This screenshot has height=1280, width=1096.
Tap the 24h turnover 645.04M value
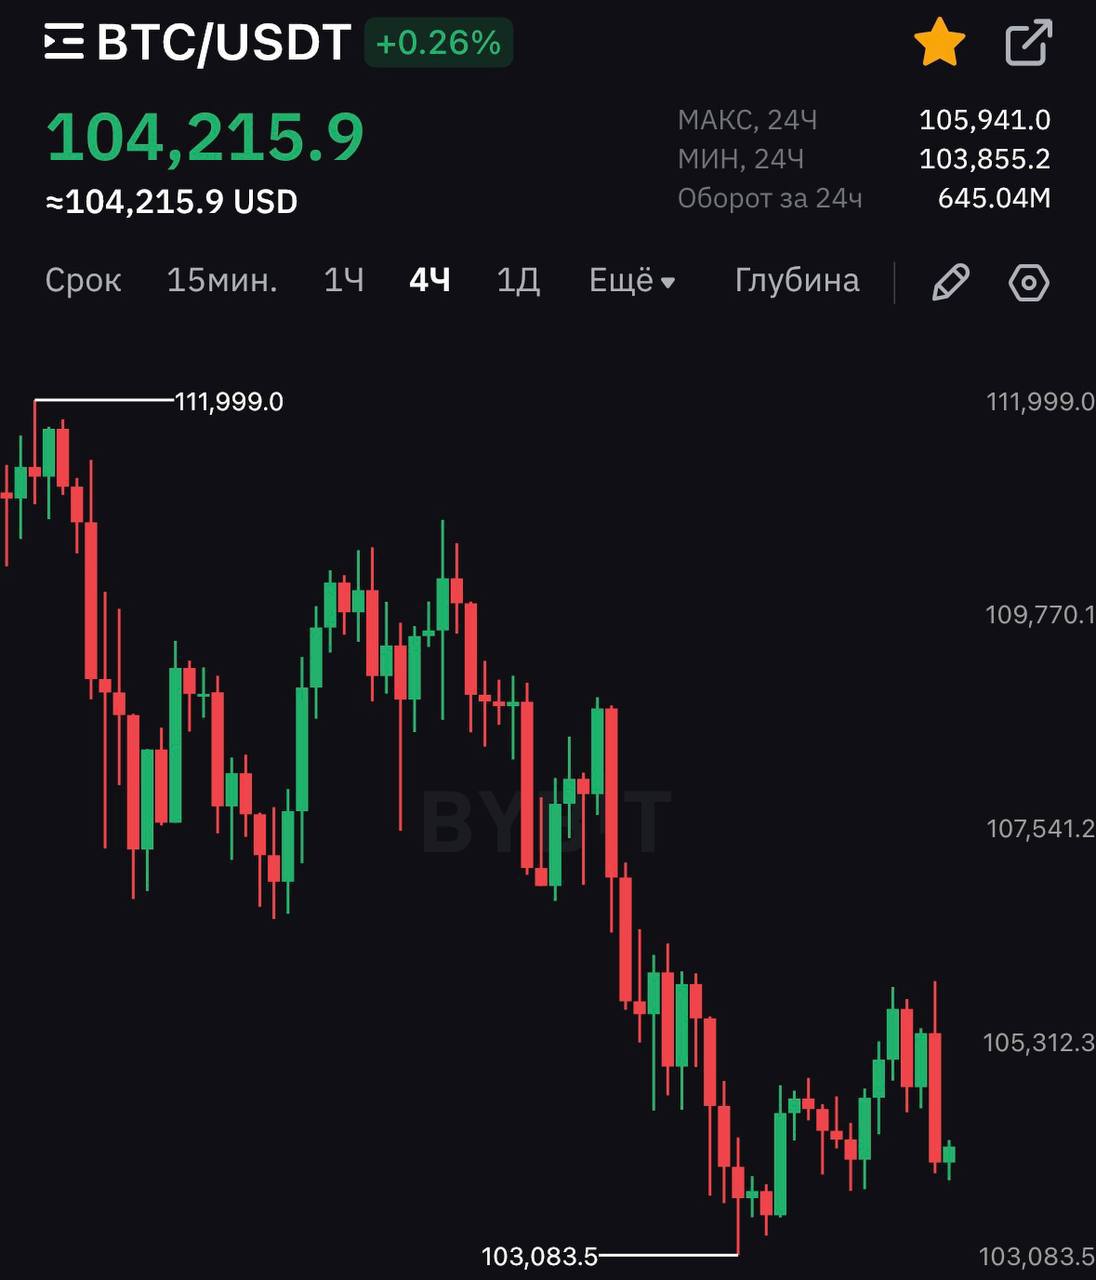tap(994, 198)
